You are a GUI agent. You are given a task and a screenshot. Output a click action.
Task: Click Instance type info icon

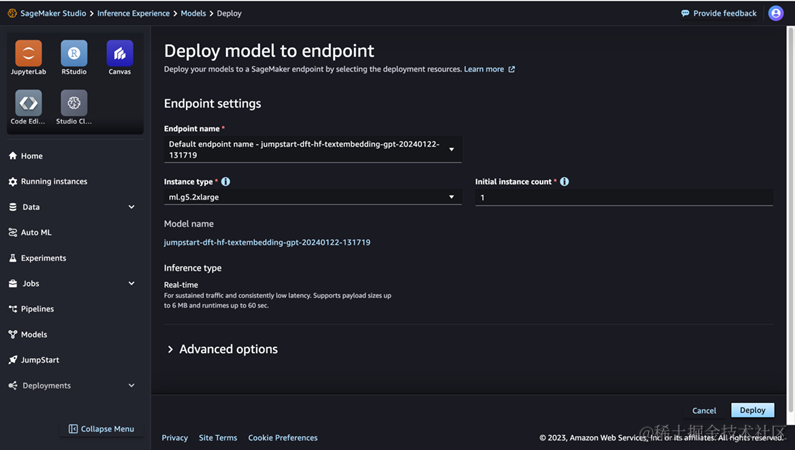(x=226, y=181)
